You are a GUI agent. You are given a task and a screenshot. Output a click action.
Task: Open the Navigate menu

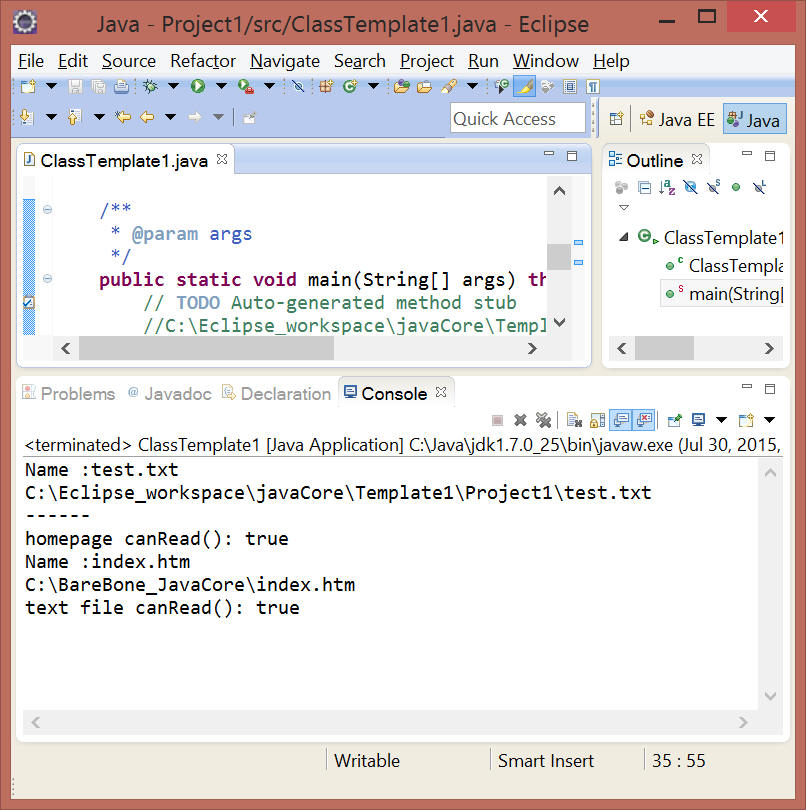tap(285, 61)
